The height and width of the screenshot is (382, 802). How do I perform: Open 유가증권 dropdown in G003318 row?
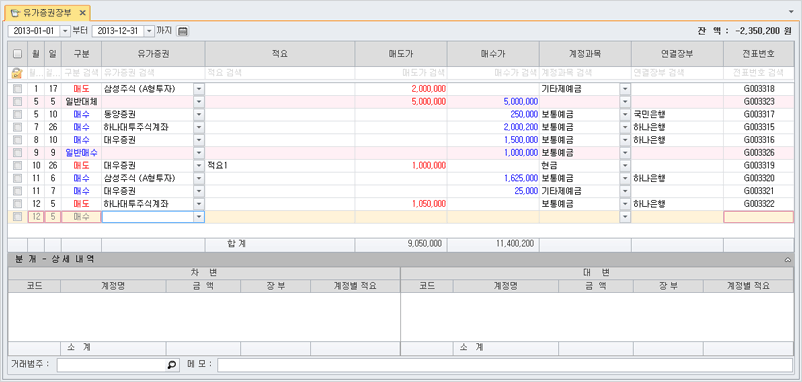point(199,89)
